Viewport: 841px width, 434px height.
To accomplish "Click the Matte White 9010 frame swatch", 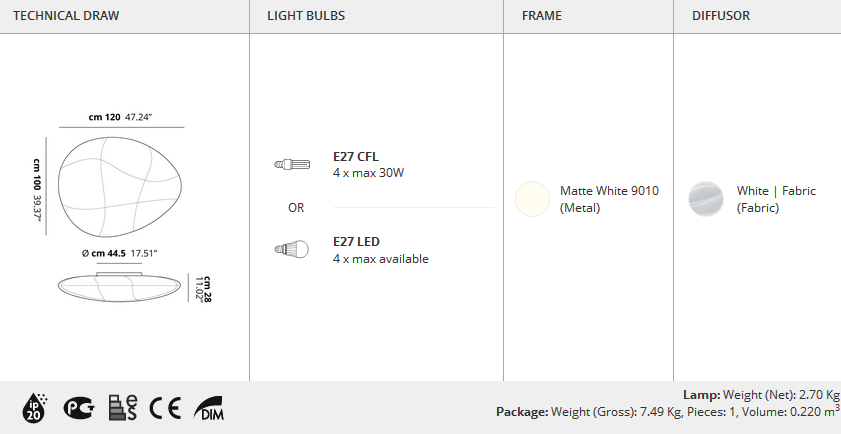I will (x=532, y=199).
